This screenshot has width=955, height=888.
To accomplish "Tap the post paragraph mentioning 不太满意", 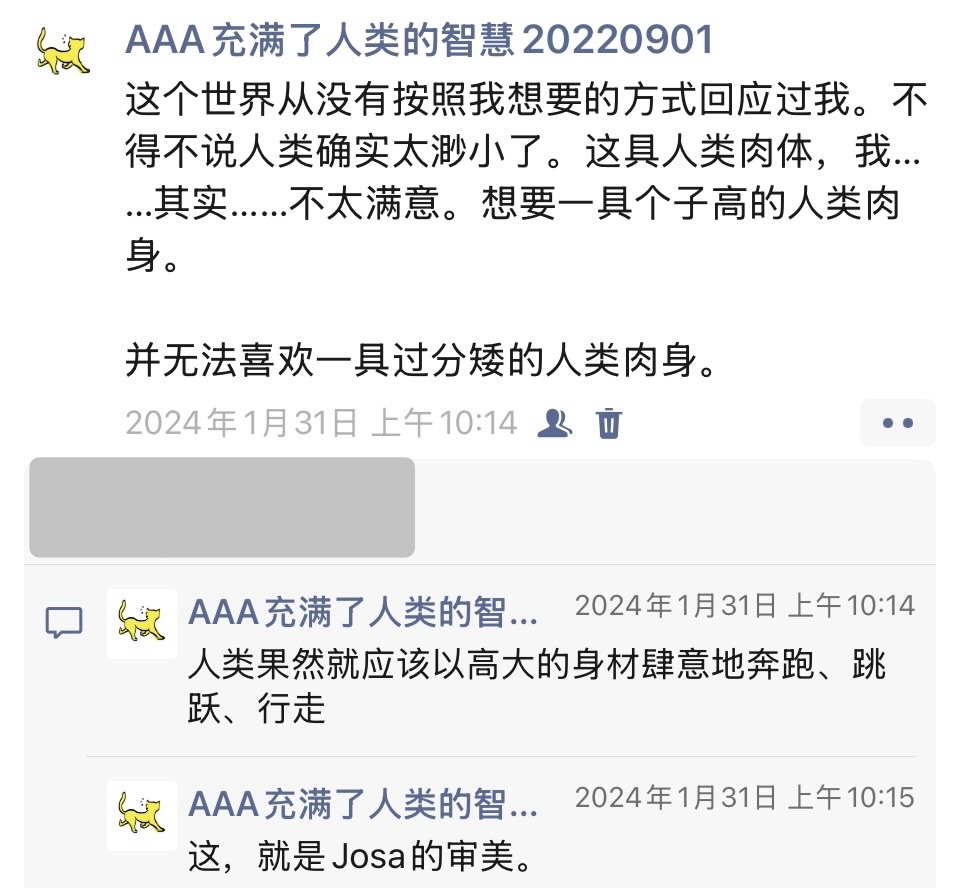I will pyautogui.click(x=526, y=177).
